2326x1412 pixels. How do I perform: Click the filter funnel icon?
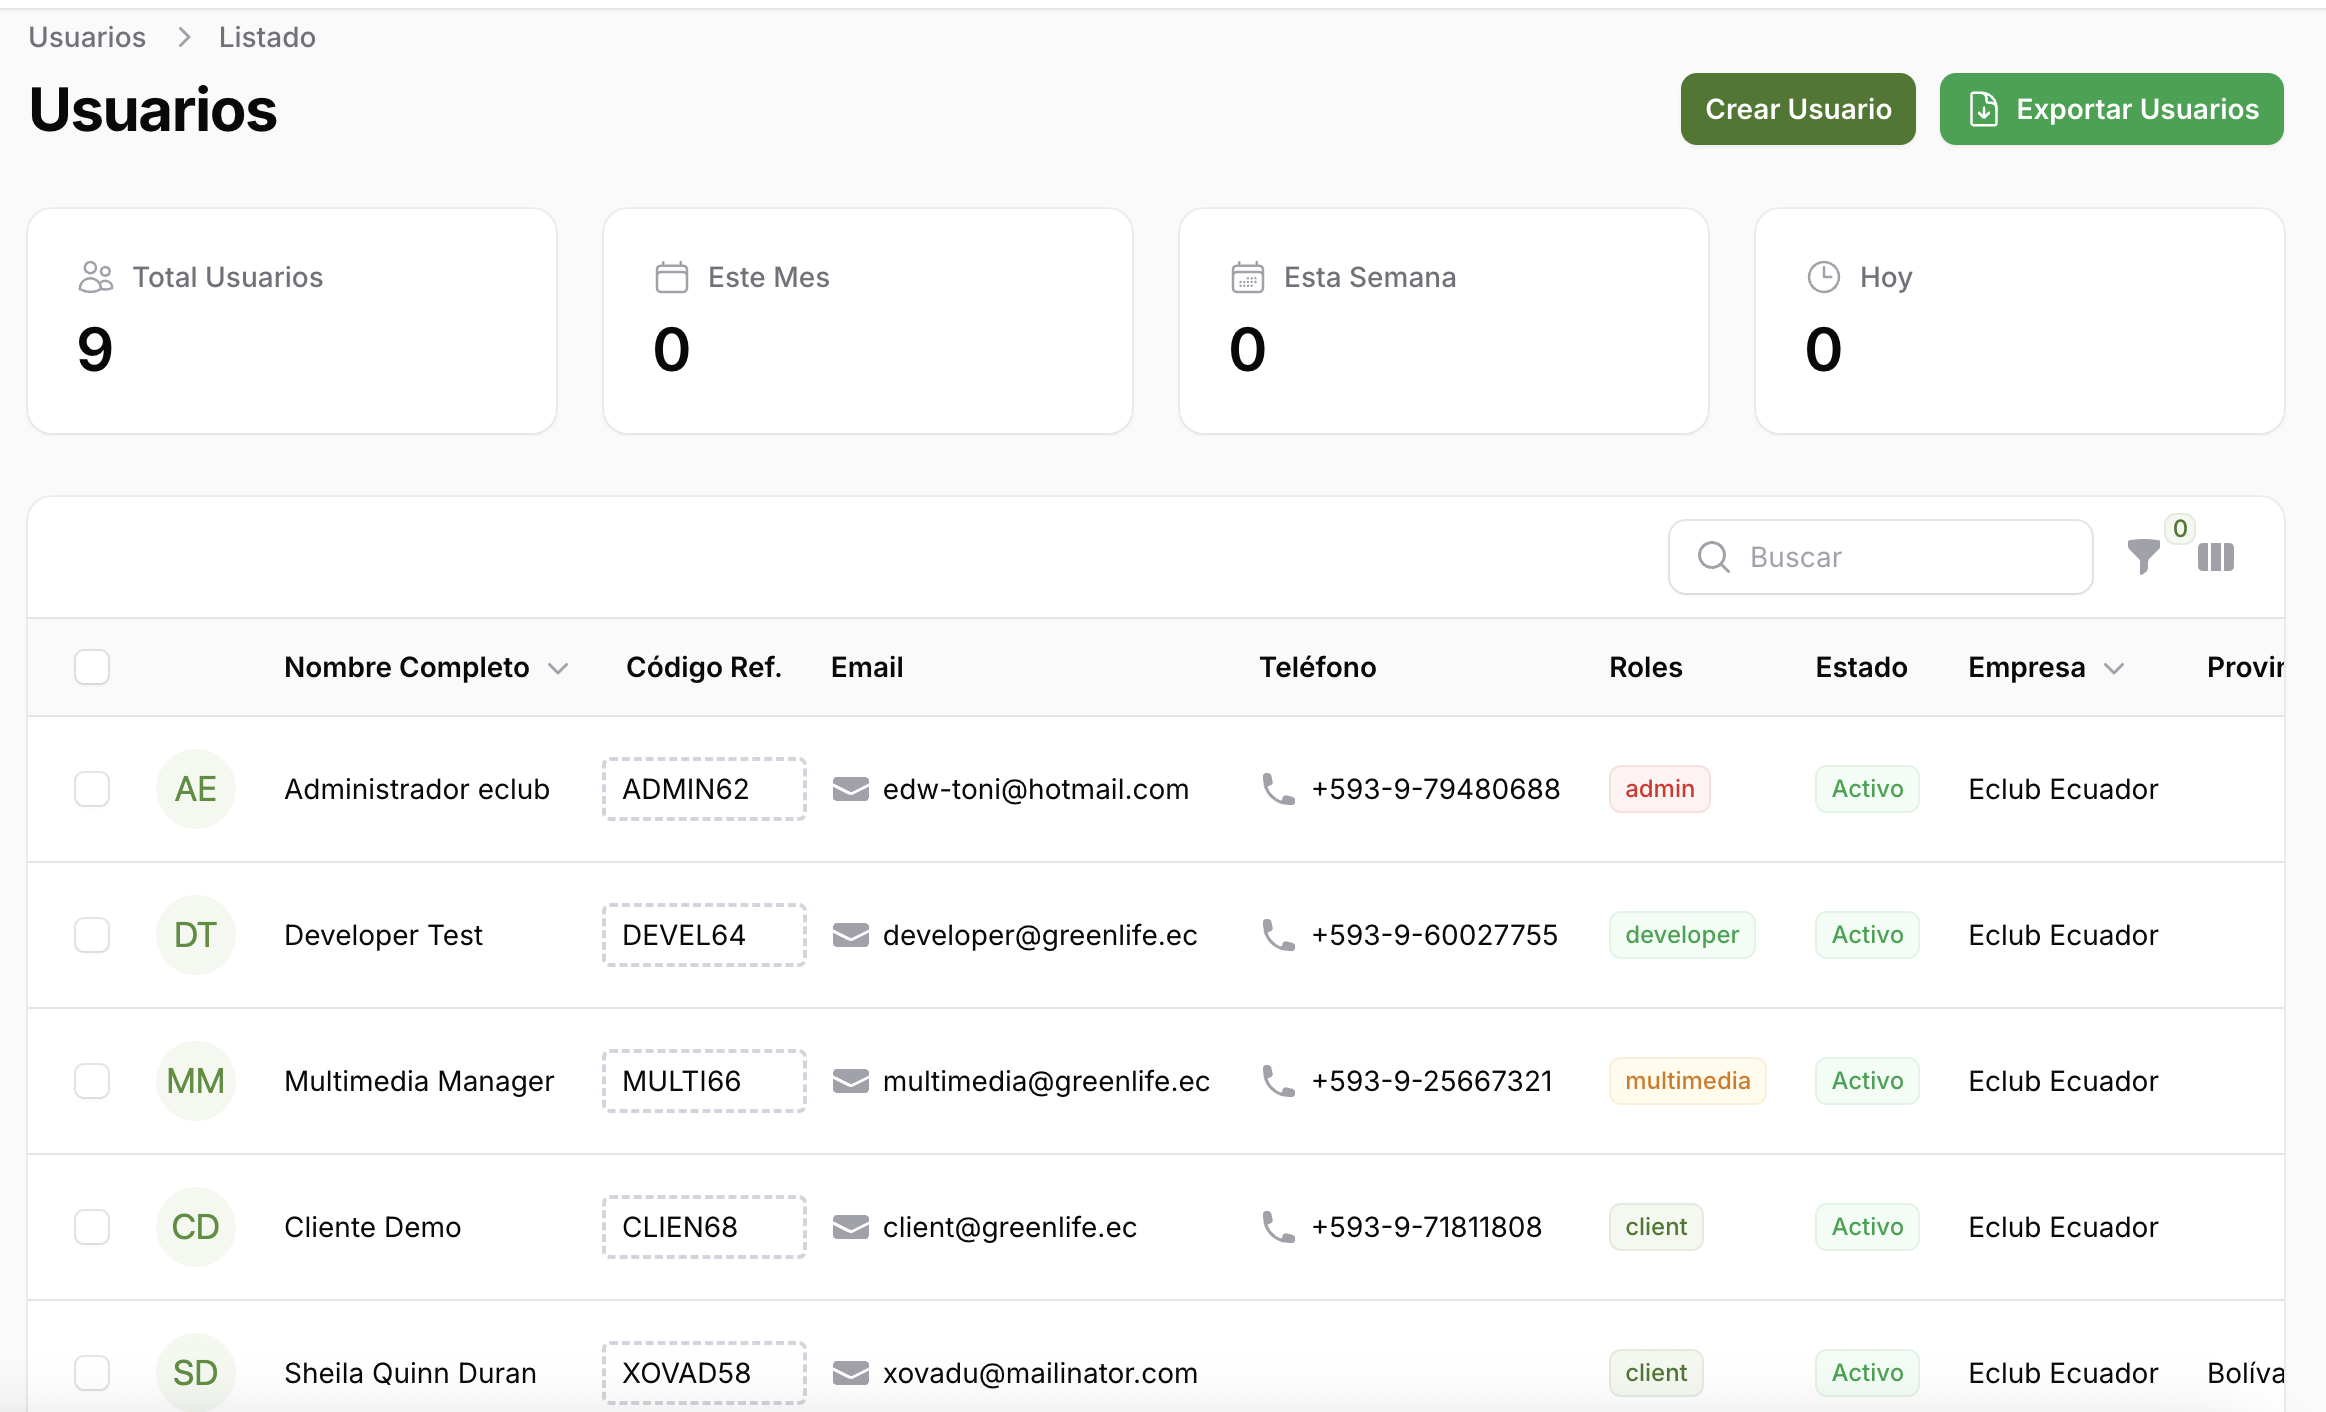tap(2142, 556)
